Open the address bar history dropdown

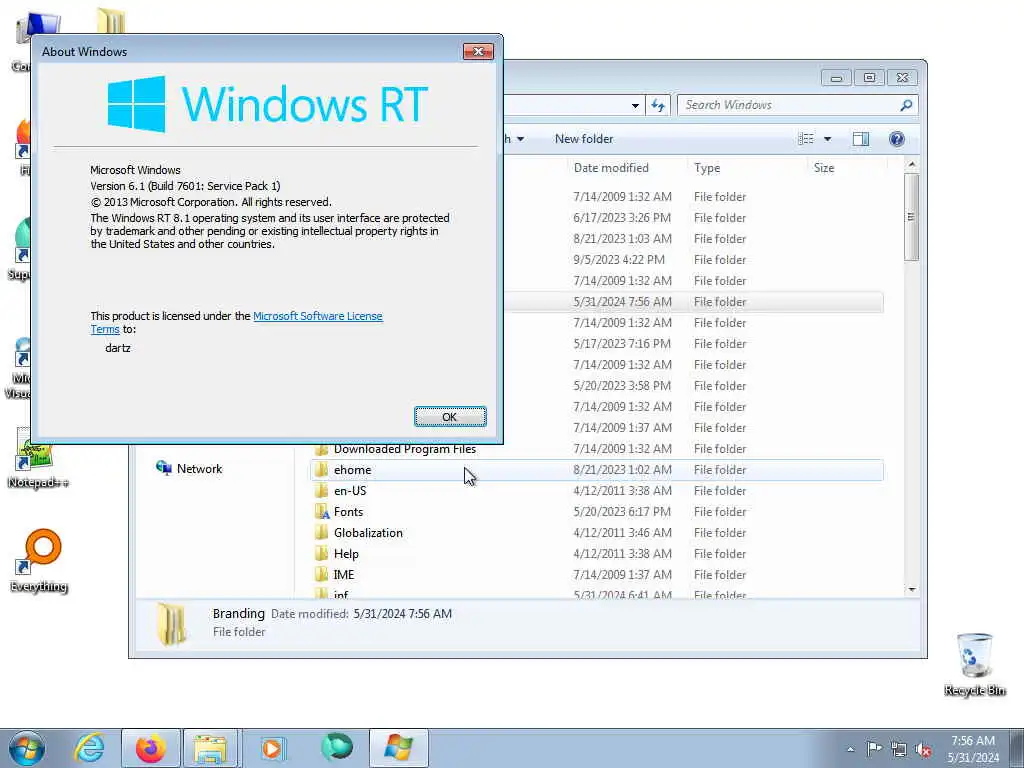635,105
